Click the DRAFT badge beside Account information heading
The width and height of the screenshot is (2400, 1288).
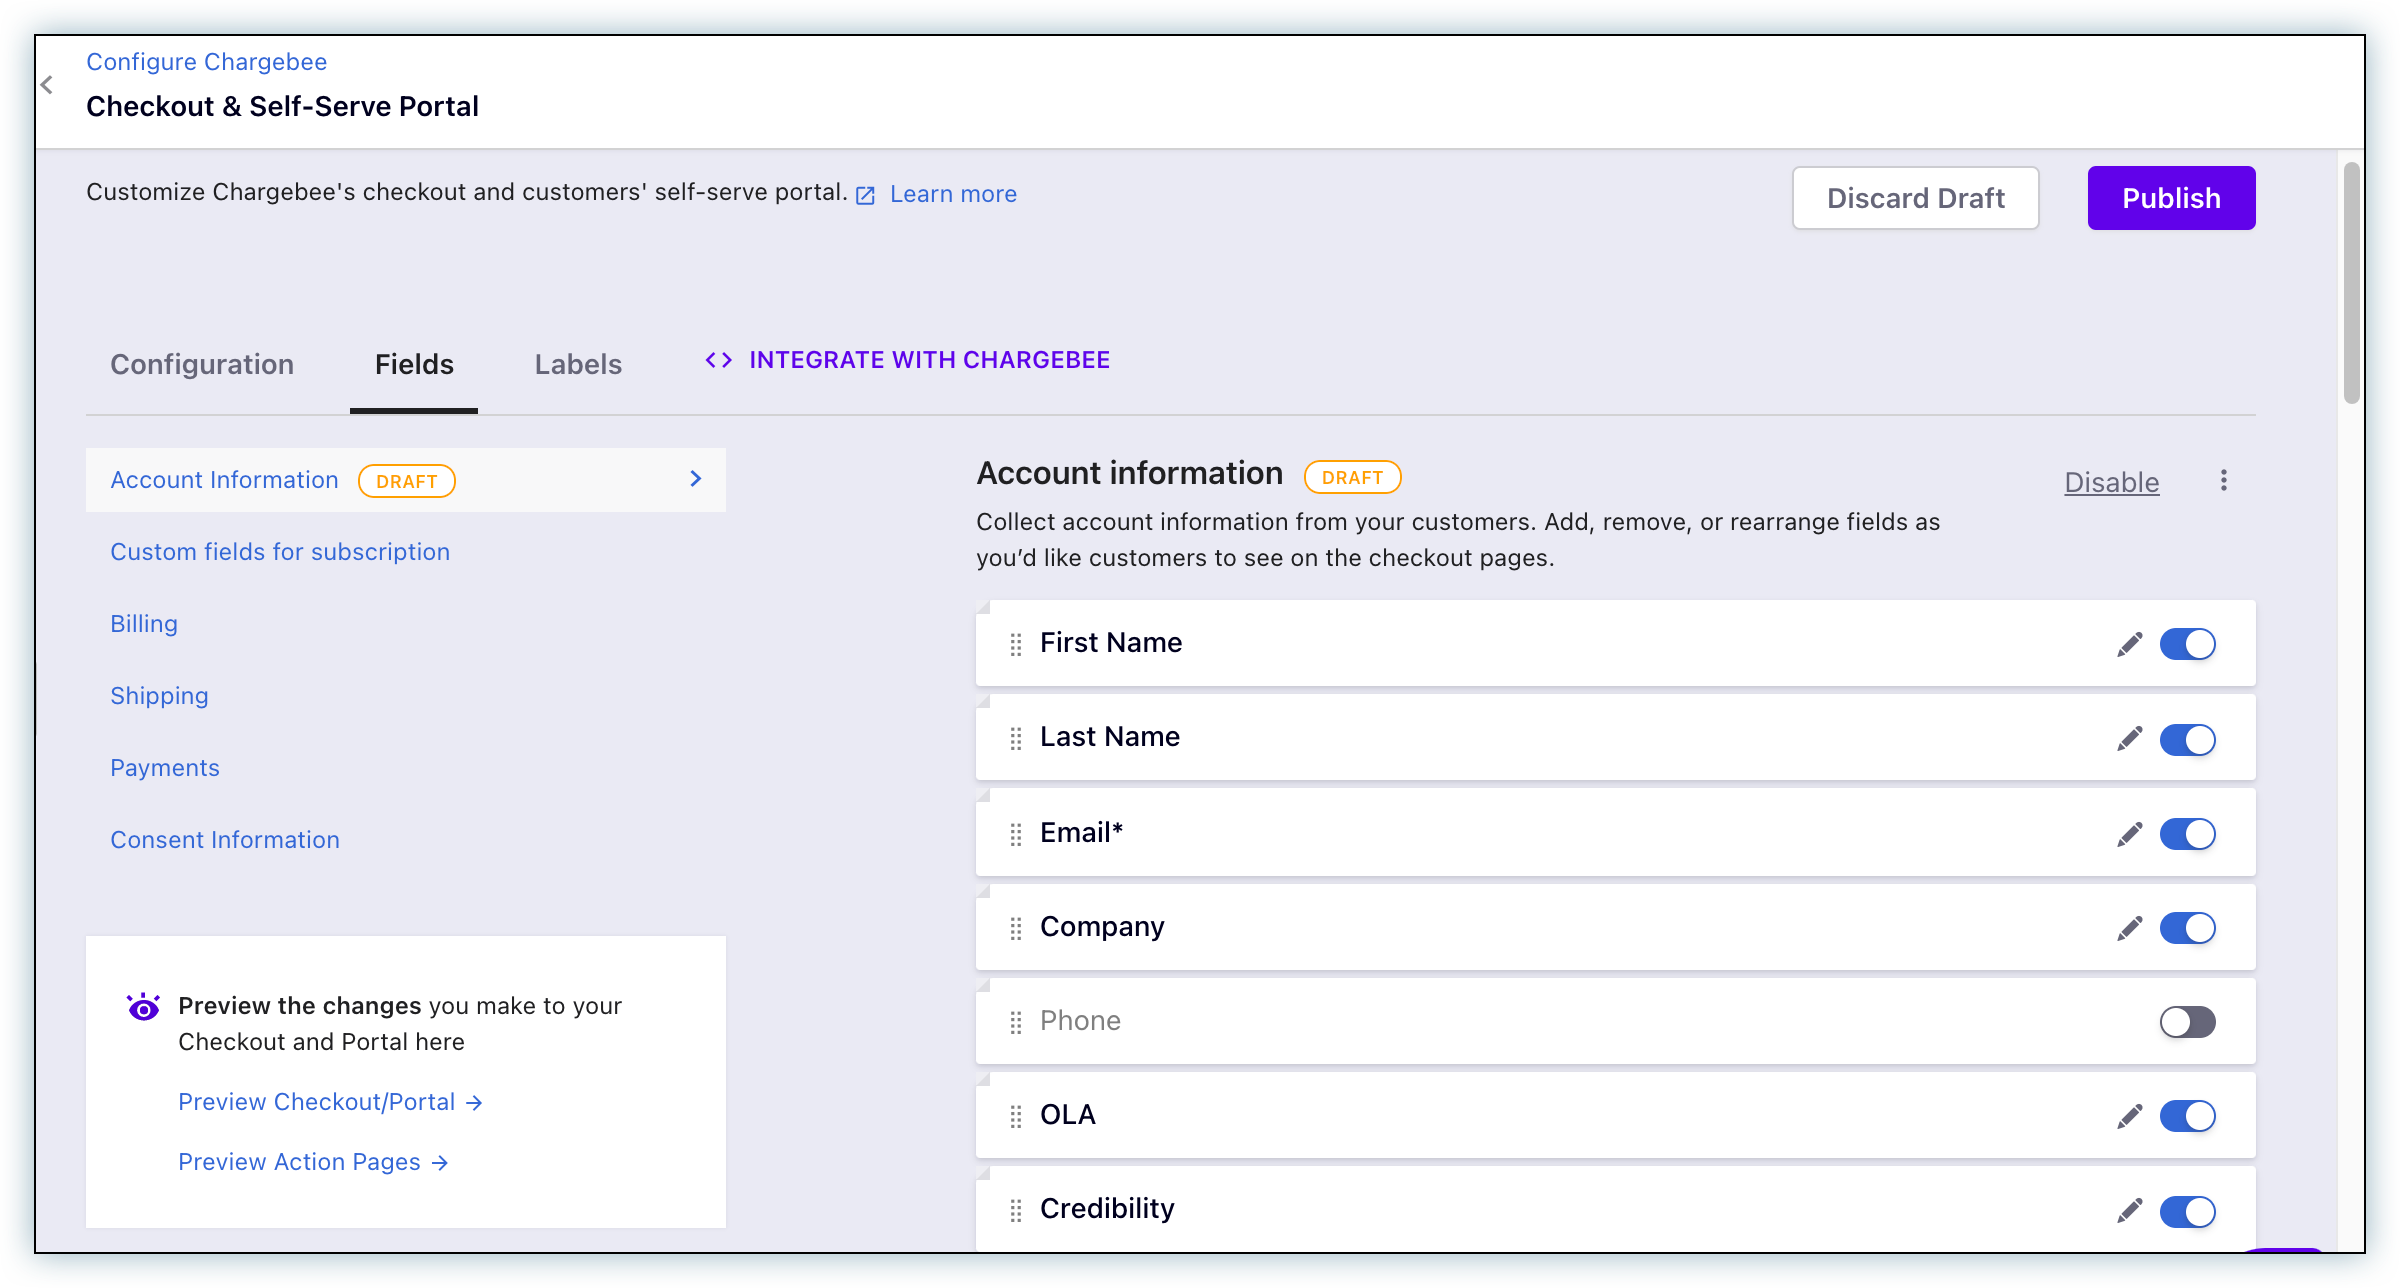click(x=1352, y=477)
